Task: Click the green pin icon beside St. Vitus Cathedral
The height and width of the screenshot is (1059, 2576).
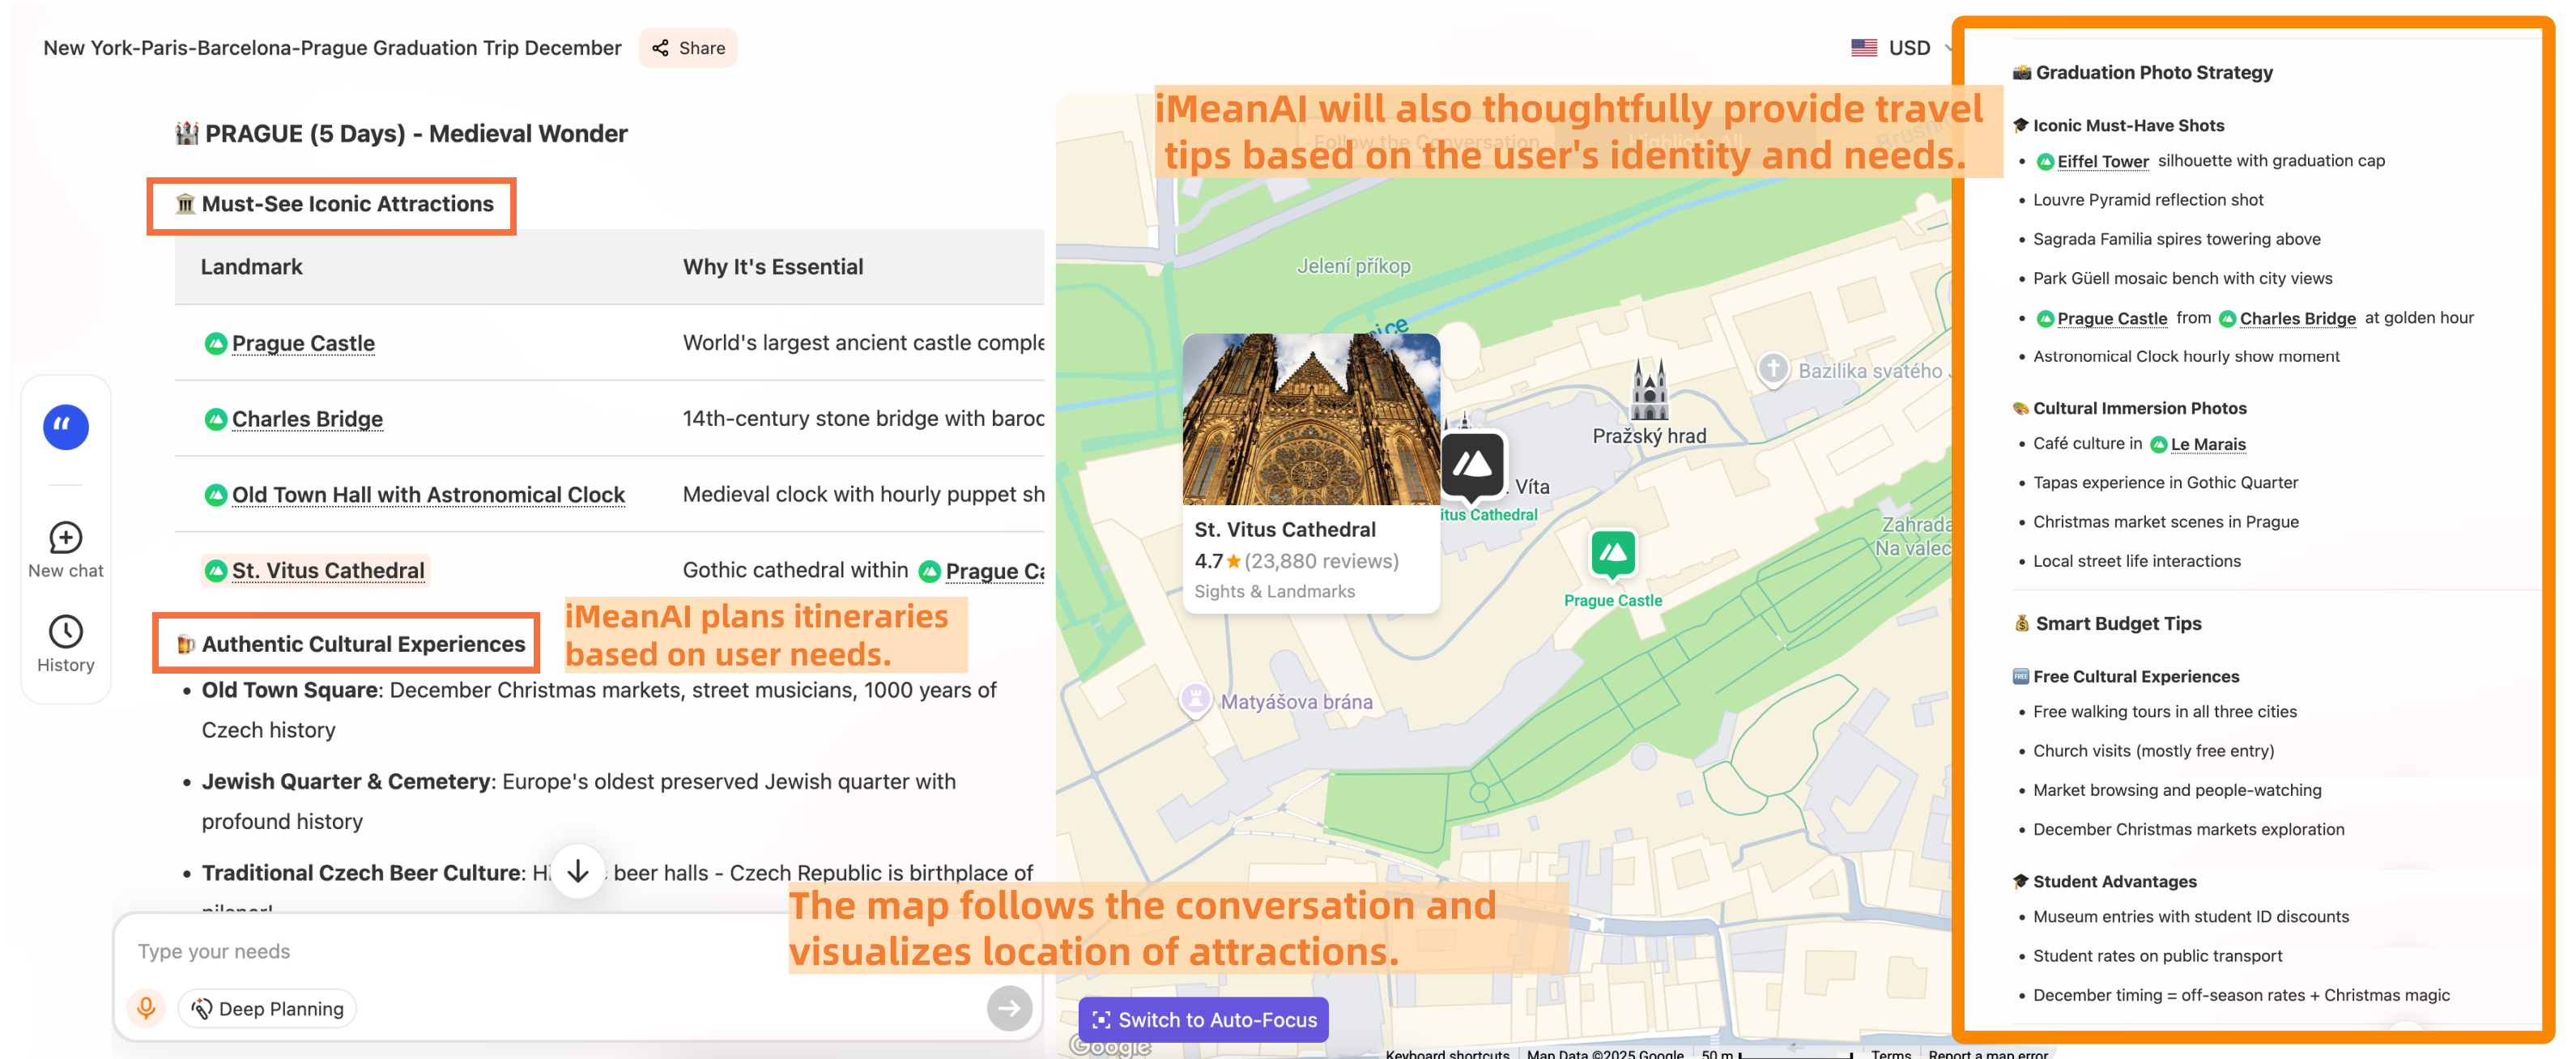Action: point(215,570)
